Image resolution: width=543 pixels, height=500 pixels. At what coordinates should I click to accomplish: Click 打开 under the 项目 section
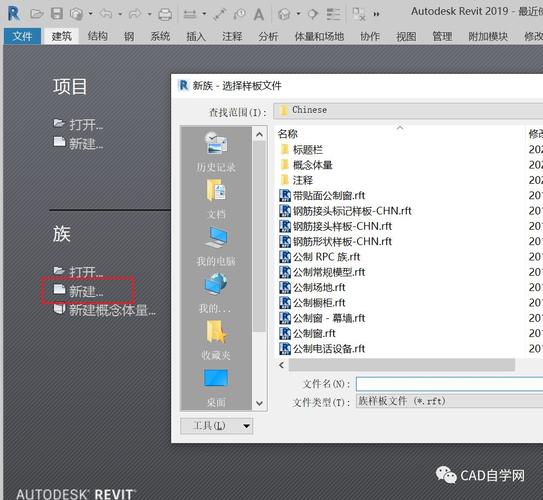(x=79, y=125)
